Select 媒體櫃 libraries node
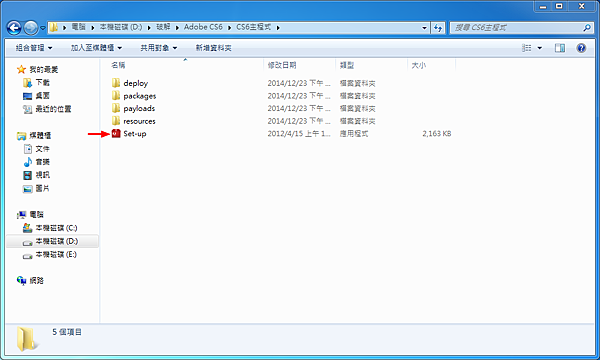The height and width of the screenshot is (360, 600). 40,135
